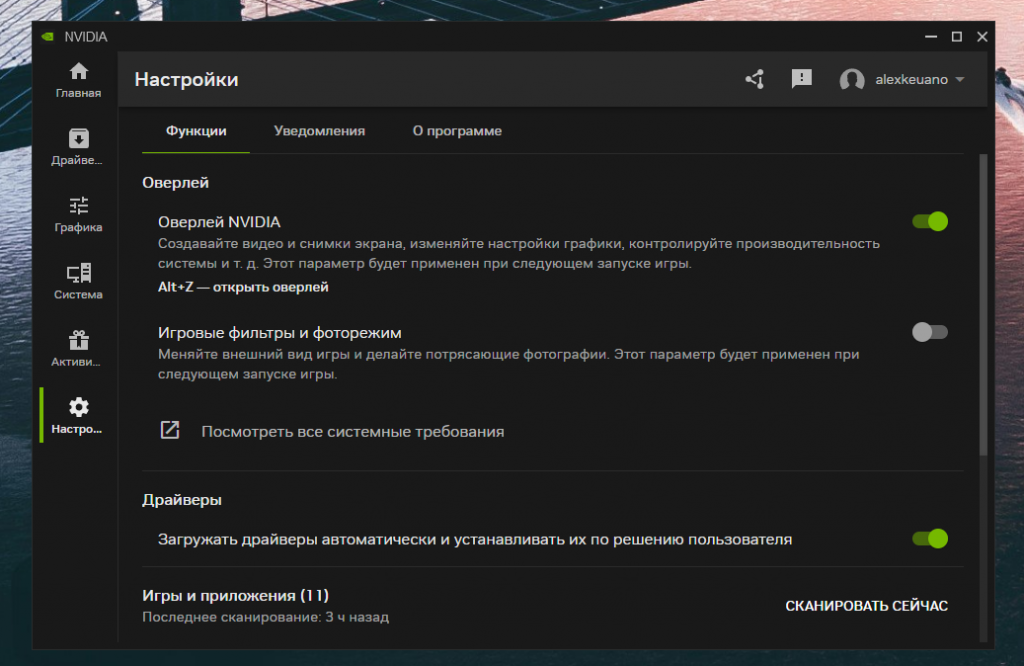The image size is (1024, 666).
Task: Open the feedback exclamation icon
Action: click(x=801, y=79)
